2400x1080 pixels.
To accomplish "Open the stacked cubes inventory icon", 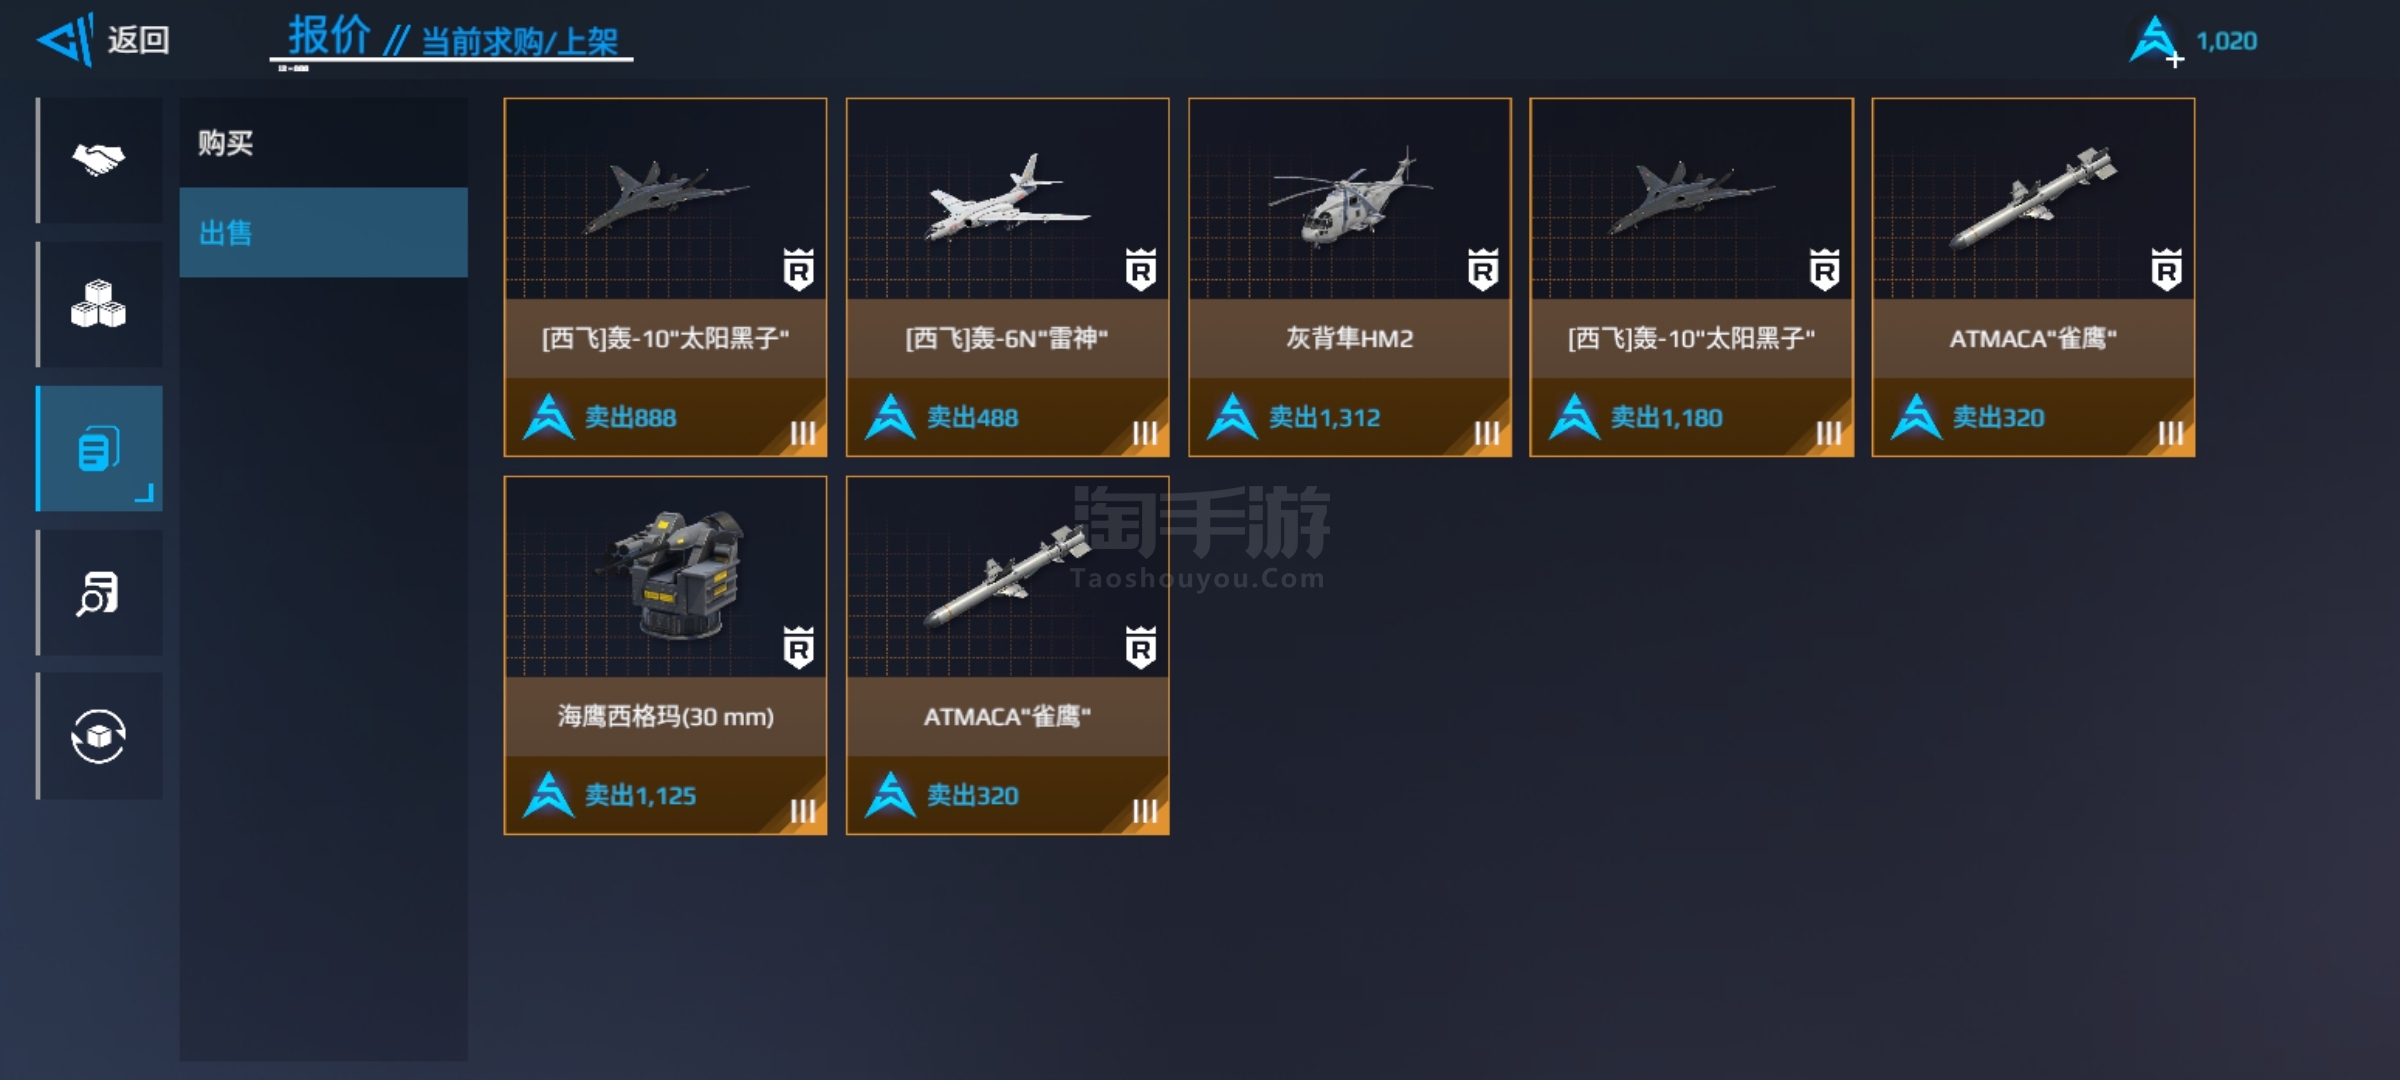I will tap(99, 304).
